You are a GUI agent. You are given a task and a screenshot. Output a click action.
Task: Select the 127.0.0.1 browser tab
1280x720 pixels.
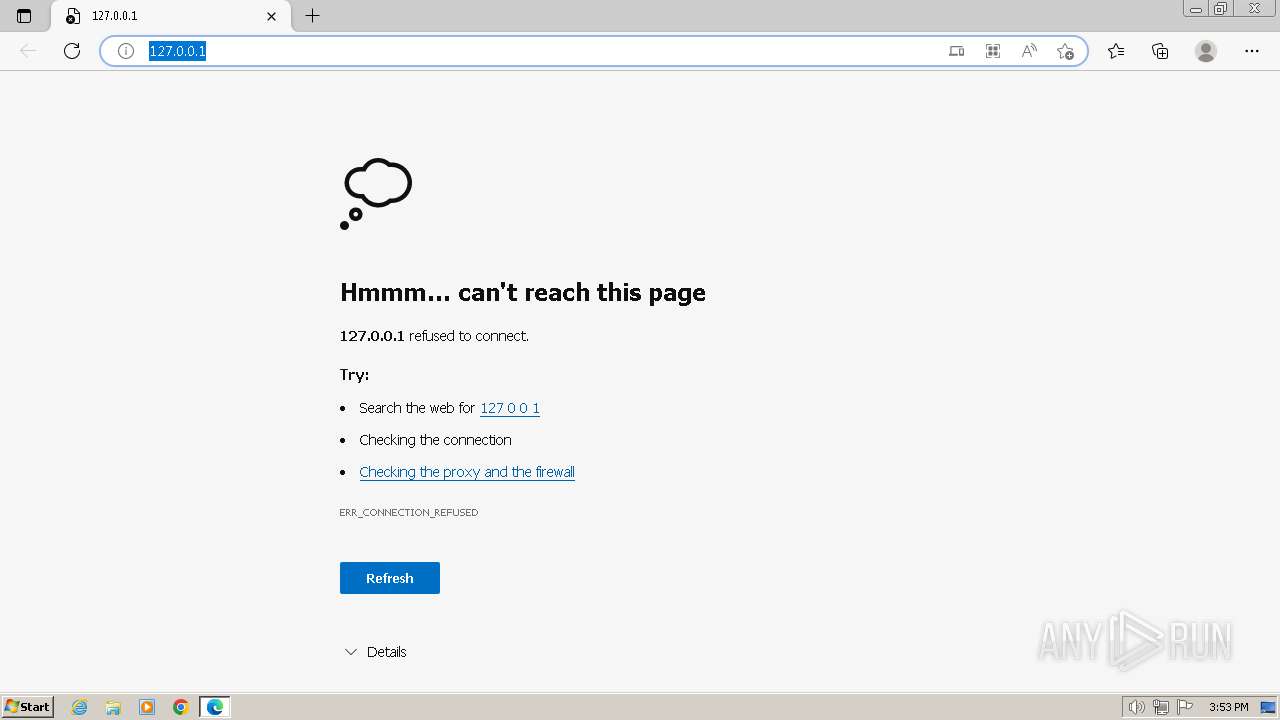(170, 16)
